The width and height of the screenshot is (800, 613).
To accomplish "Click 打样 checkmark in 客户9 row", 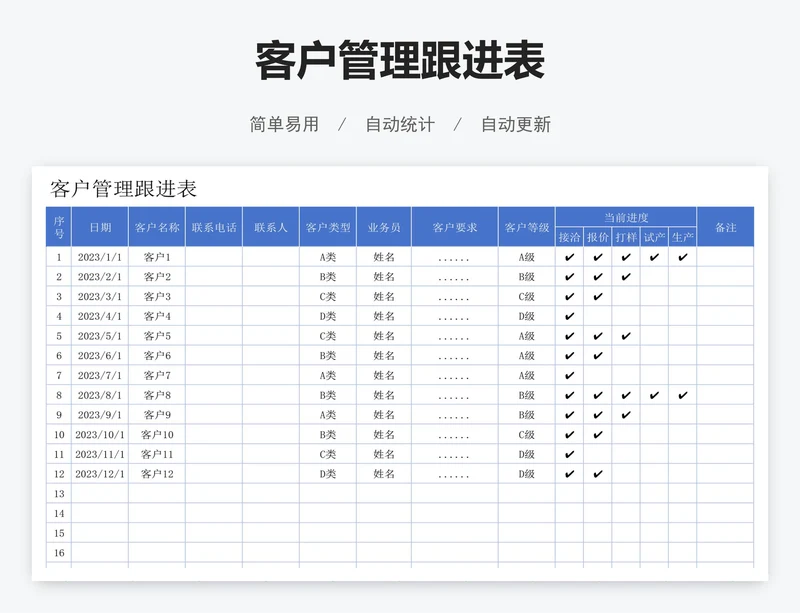I will click(626, 415).
